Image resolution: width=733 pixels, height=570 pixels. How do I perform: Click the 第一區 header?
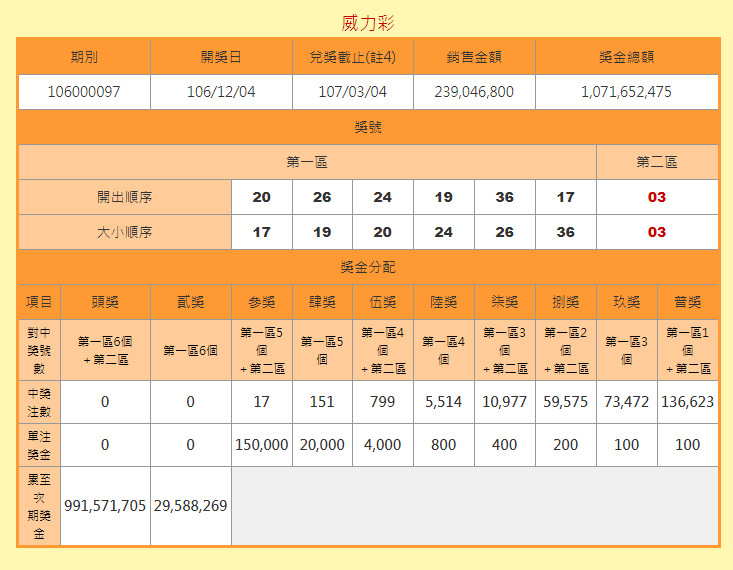[307, 162]
